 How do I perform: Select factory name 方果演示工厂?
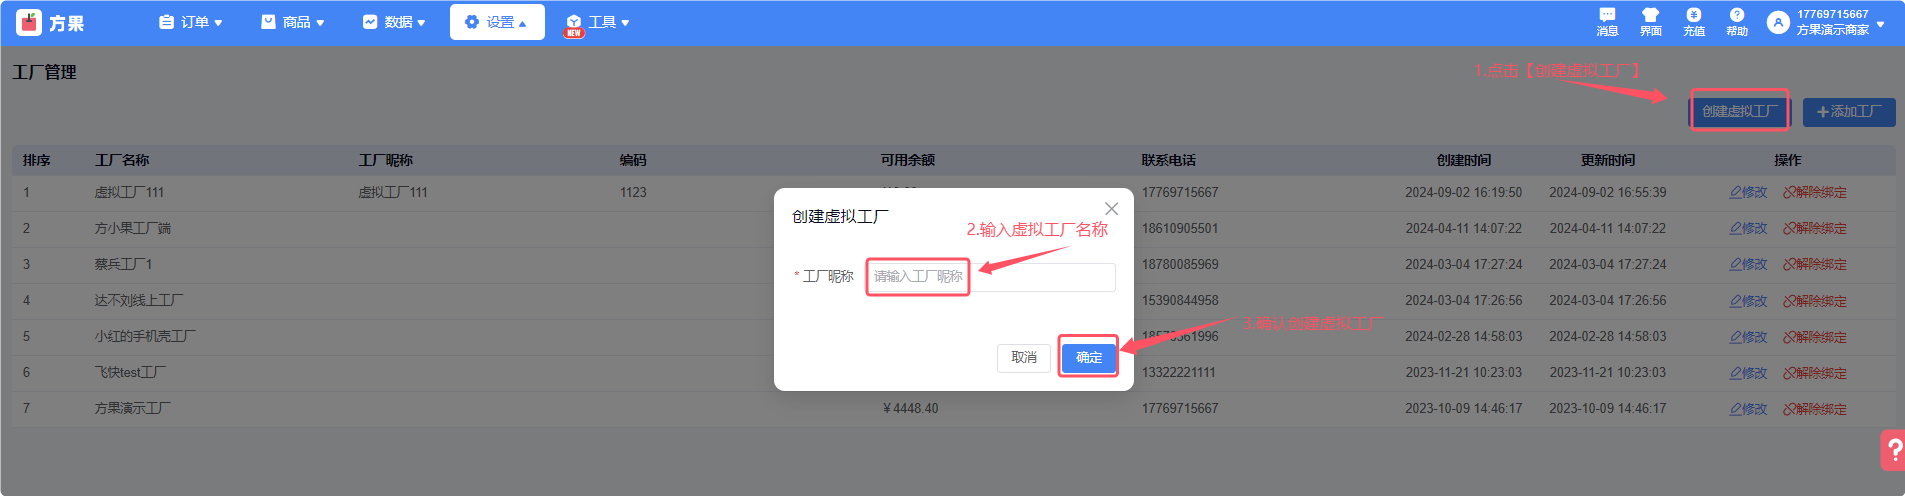133,408
